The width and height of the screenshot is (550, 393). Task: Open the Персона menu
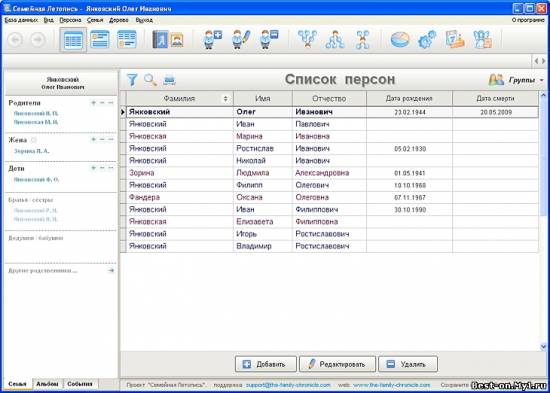click(x=70, y=20)
